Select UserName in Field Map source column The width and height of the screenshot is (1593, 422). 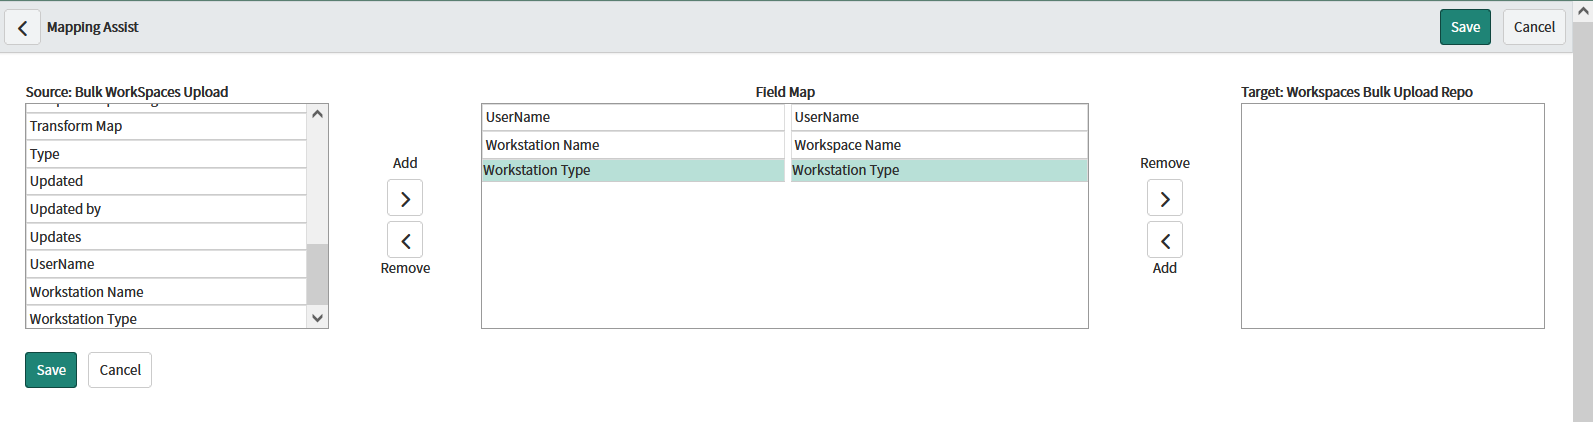[633, 117]
